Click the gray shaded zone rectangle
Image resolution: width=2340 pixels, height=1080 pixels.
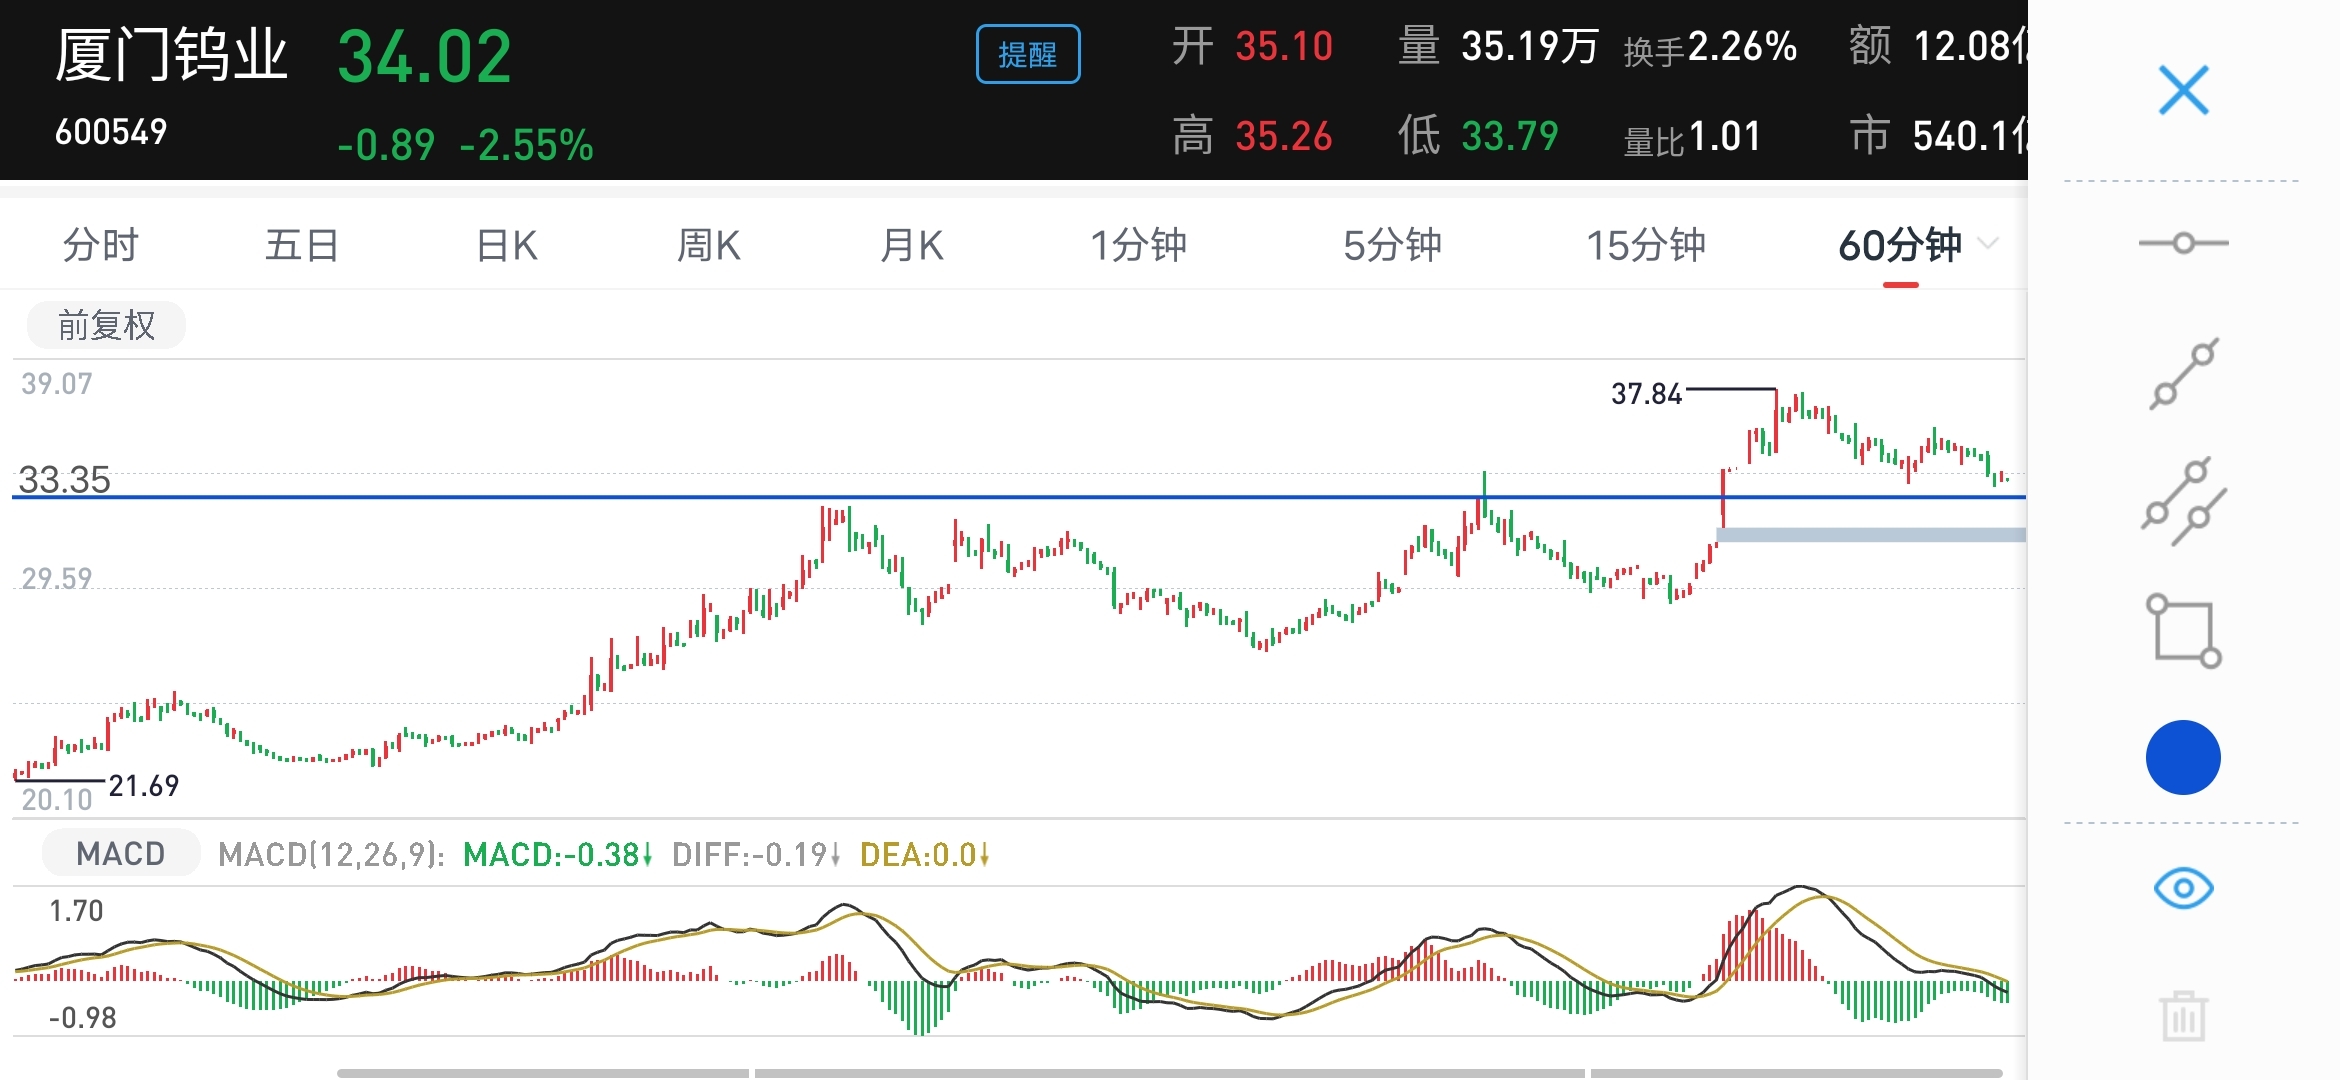click(1870, 535)
